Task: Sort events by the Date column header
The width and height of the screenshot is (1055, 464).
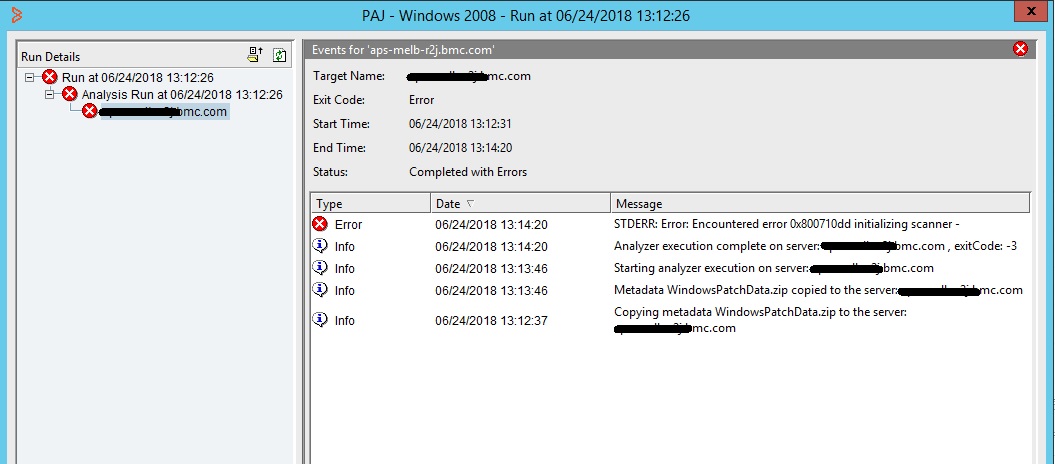Action: pos(520,204)
